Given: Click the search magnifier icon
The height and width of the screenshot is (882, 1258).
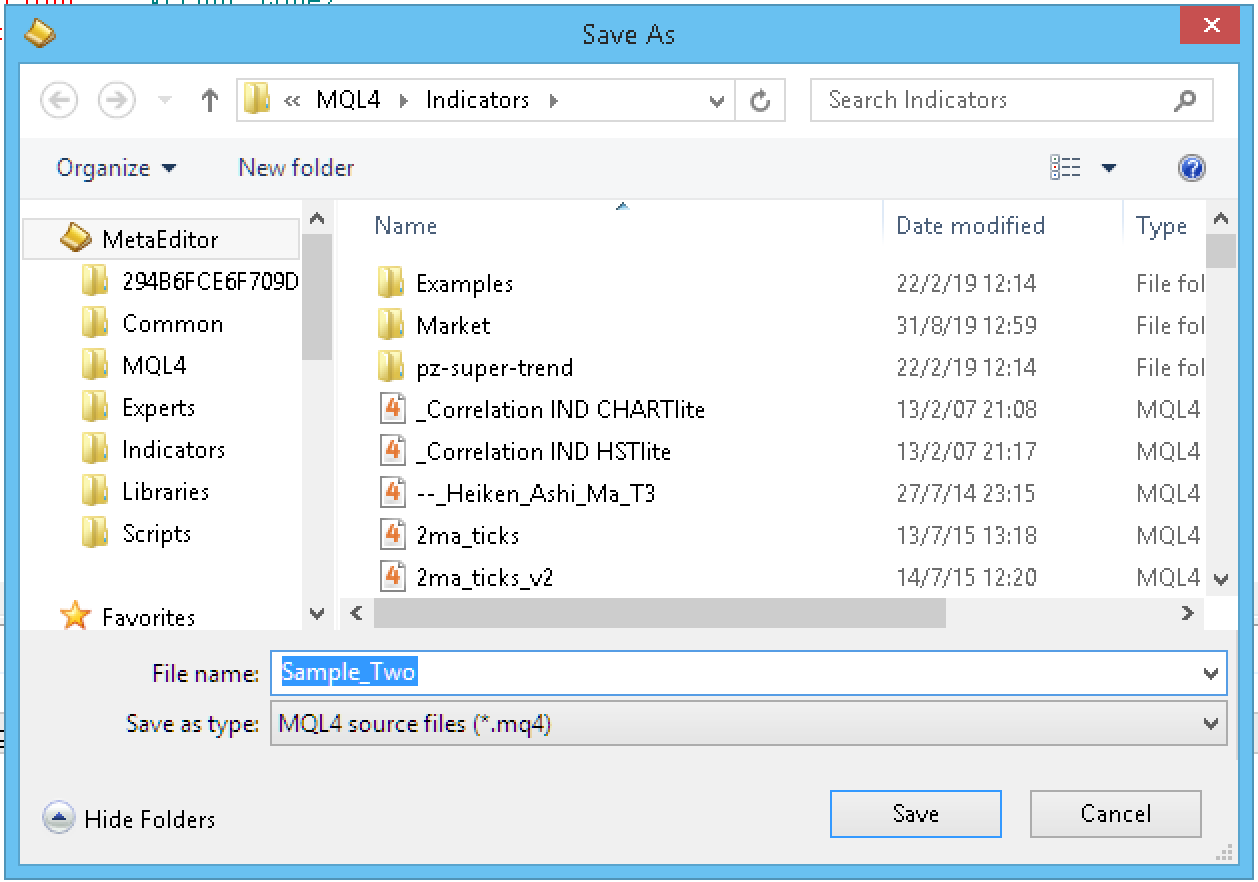Looking at the screenshot, I should pos(1185,100).
